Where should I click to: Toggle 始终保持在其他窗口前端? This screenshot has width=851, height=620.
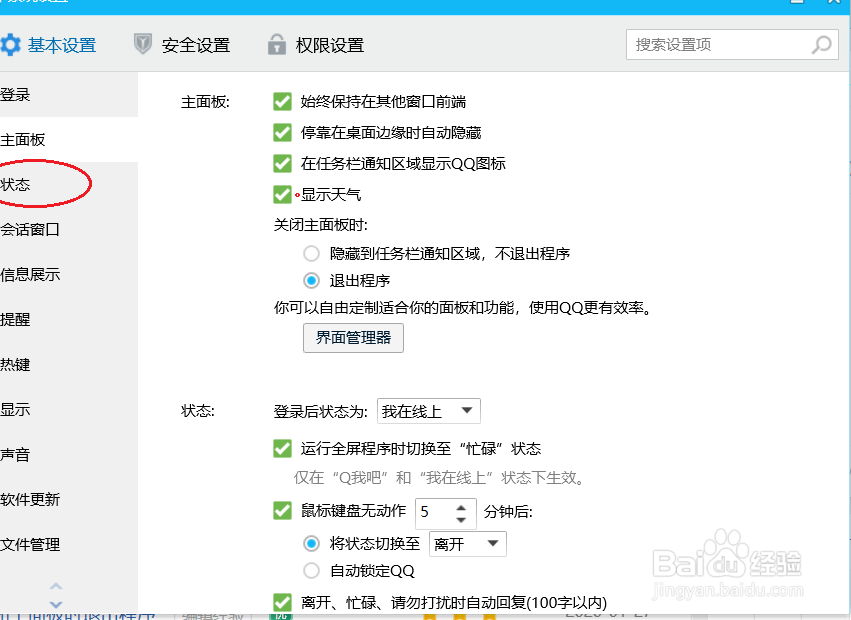[x=281, y=101]
